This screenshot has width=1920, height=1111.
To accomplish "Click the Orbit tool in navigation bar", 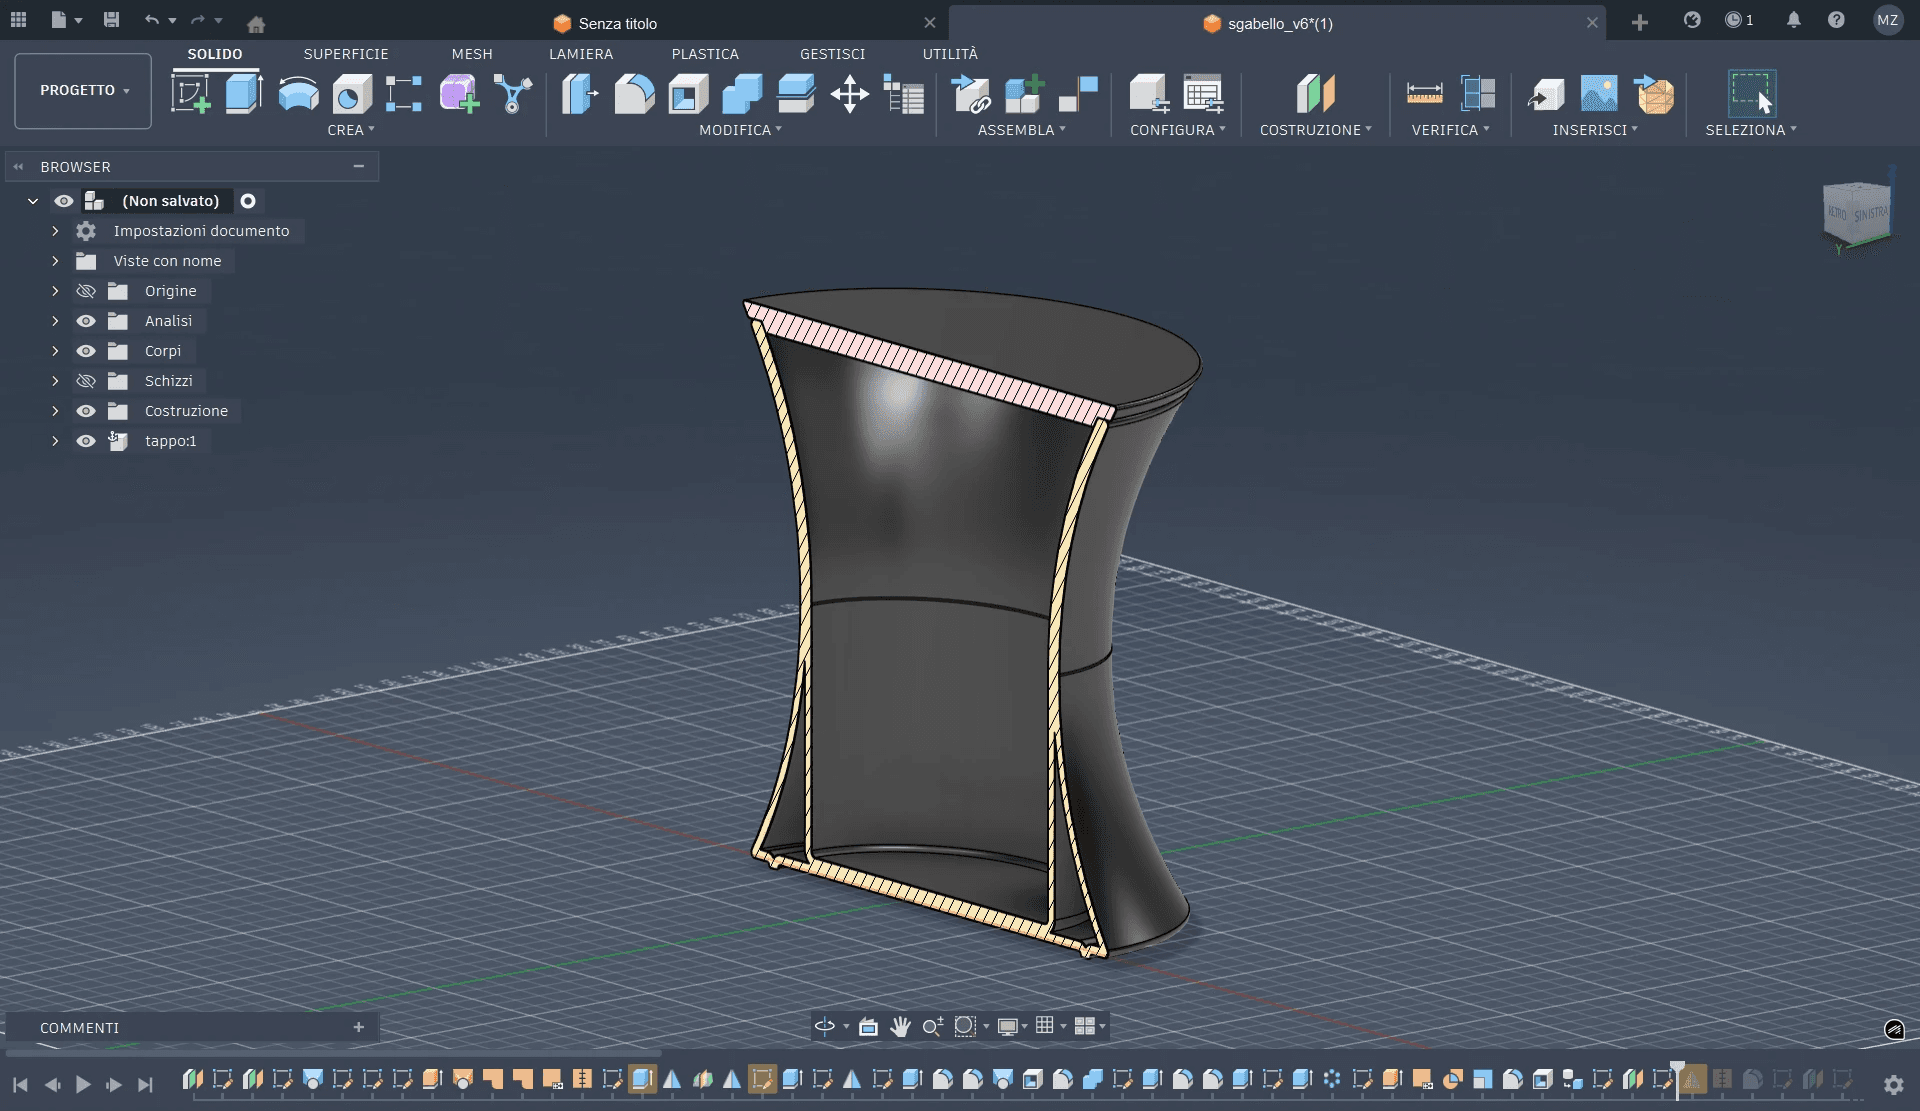I will click(825, 1026).
